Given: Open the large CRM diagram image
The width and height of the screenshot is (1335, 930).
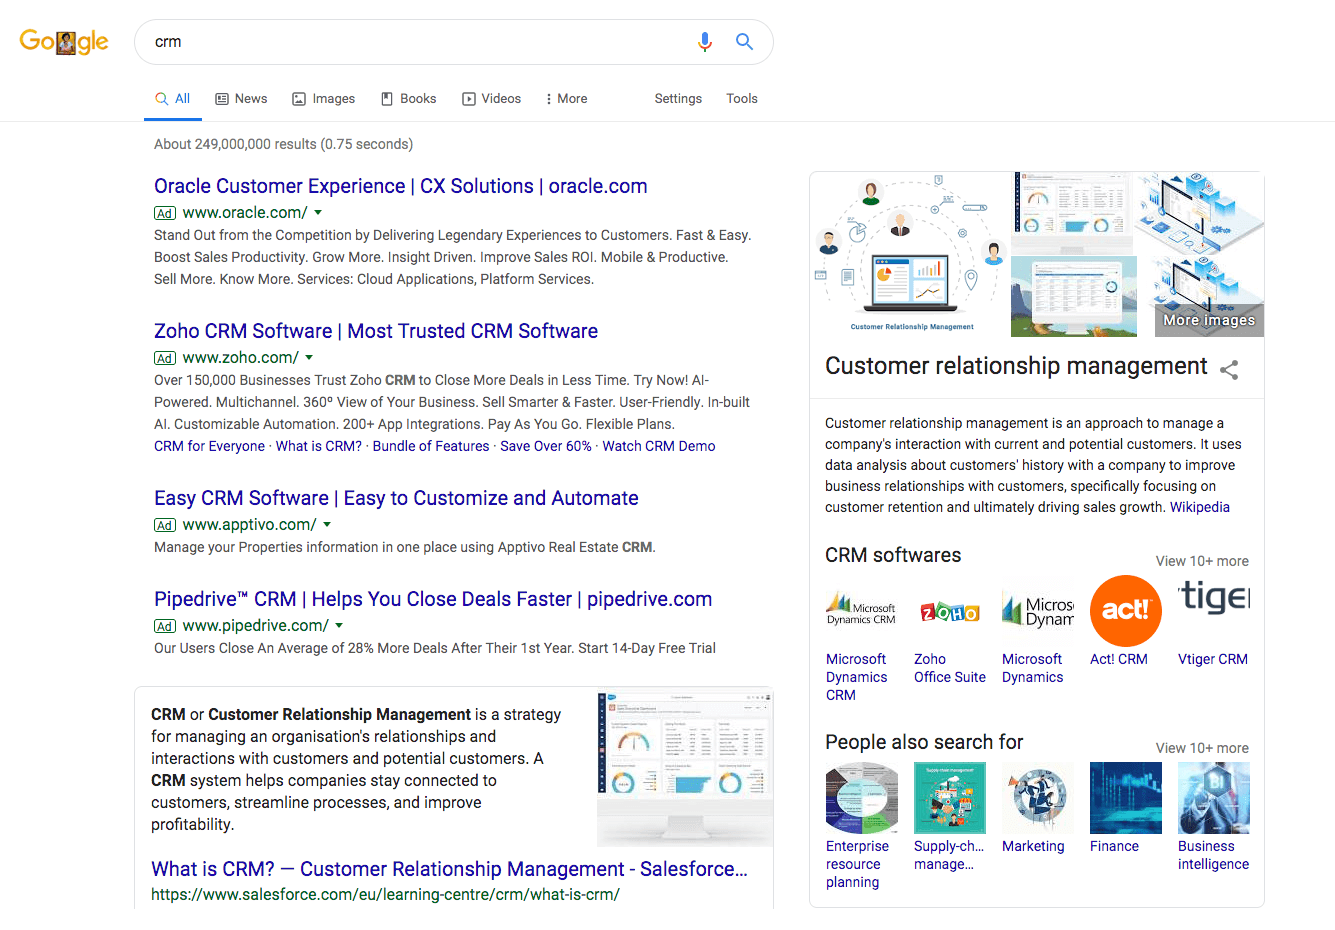Looking at the screenshot, I should (x=910, y=254).
